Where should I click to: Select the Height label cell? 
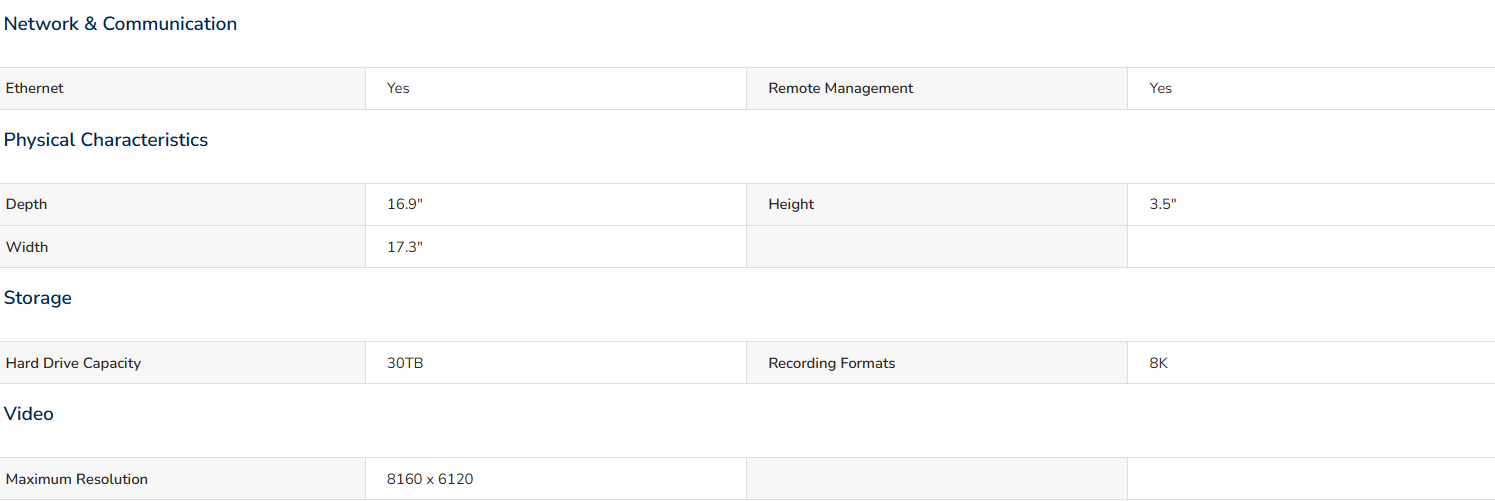(x=937, y=204)
